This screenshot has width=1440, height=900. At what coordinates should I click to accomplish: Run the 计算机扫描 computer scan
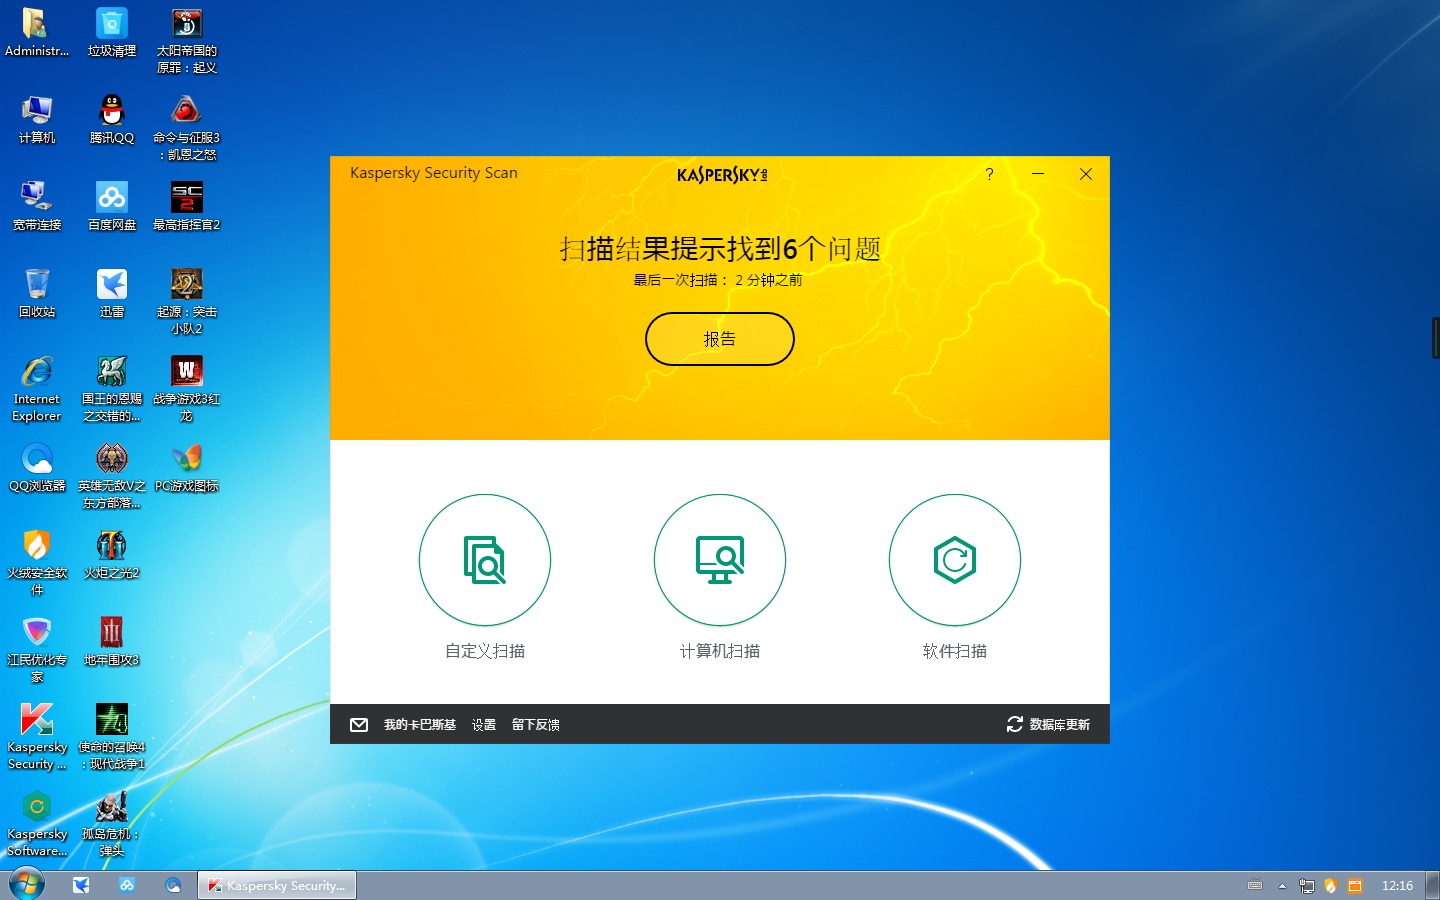coord(719,560)
